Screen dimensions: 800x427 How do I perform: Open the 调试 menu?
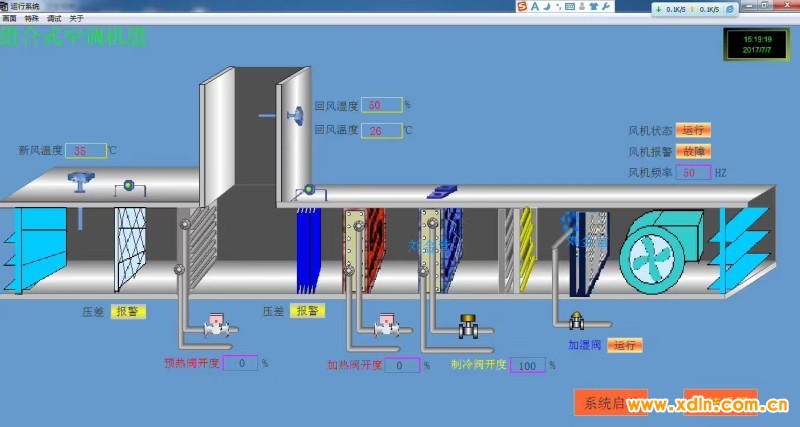pyautogui.click(x=55, y=19)
